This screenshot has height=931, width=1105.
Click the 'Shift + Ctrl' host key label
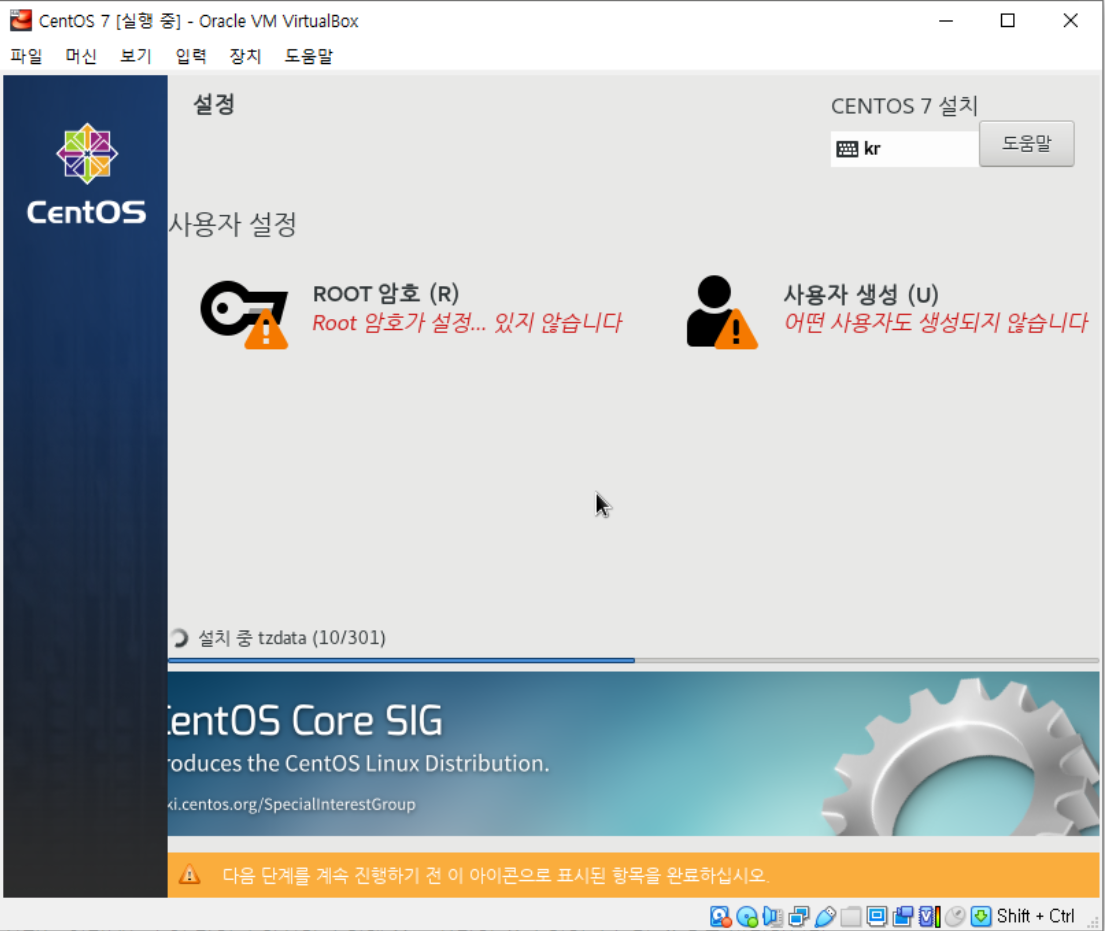pos(1035,916)
